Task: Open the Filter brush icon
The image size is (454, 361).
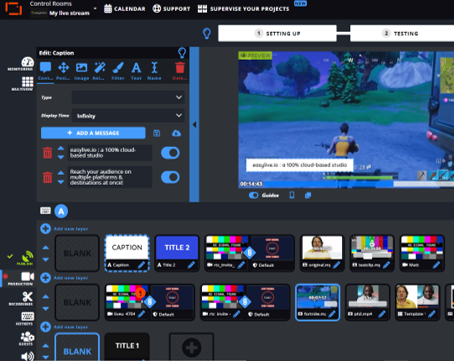Action: point(118,68)
